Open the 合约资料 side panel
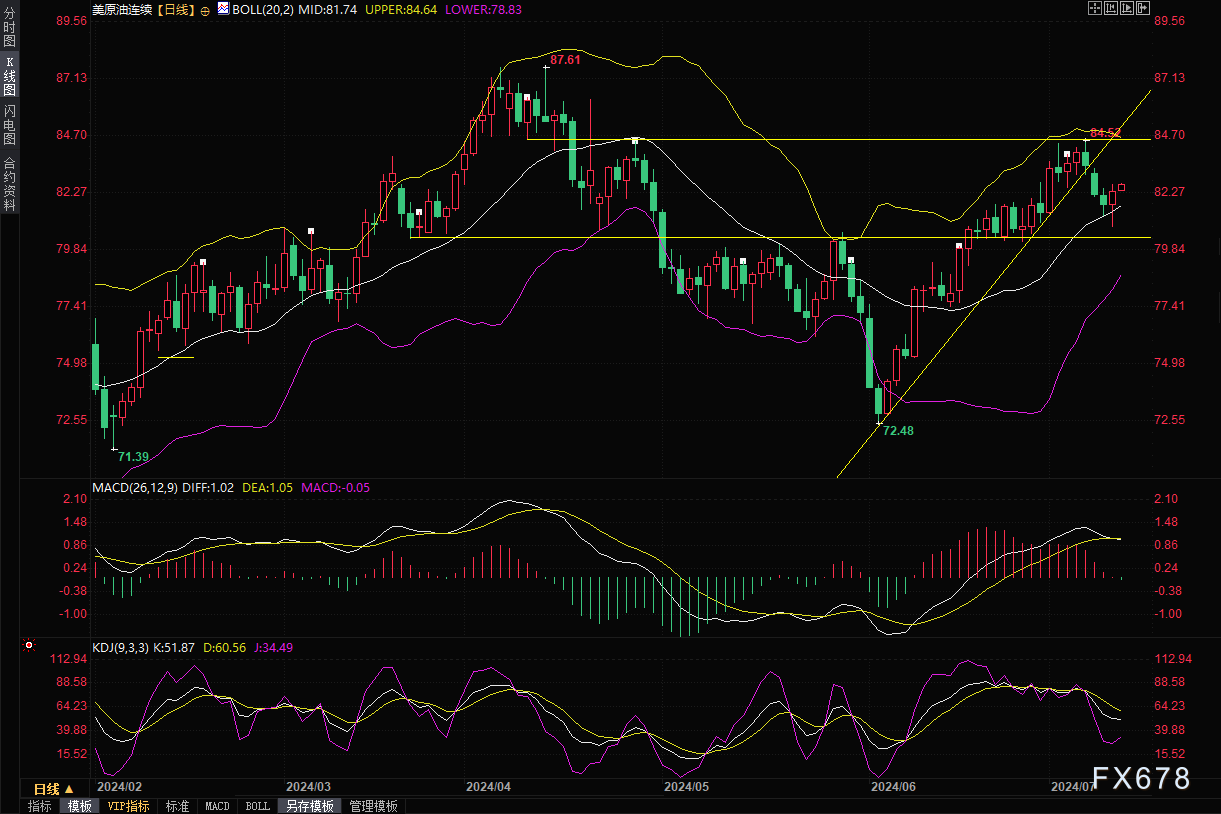 click(x=9, y=184)
